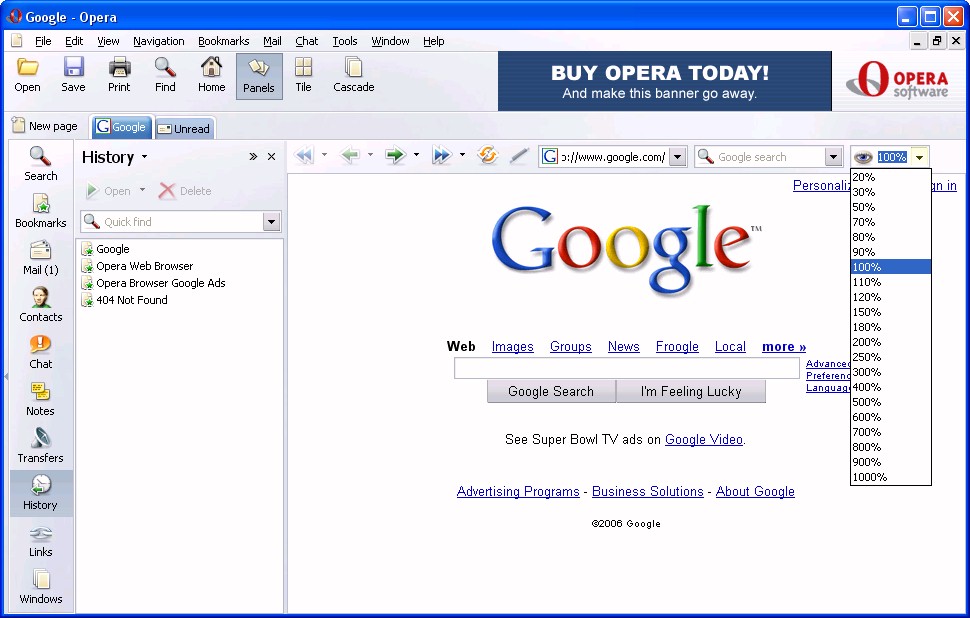Viewport: 970px width, 618px height.
Task: Click the Google search text box on the page
Action: tap(626, 369)
